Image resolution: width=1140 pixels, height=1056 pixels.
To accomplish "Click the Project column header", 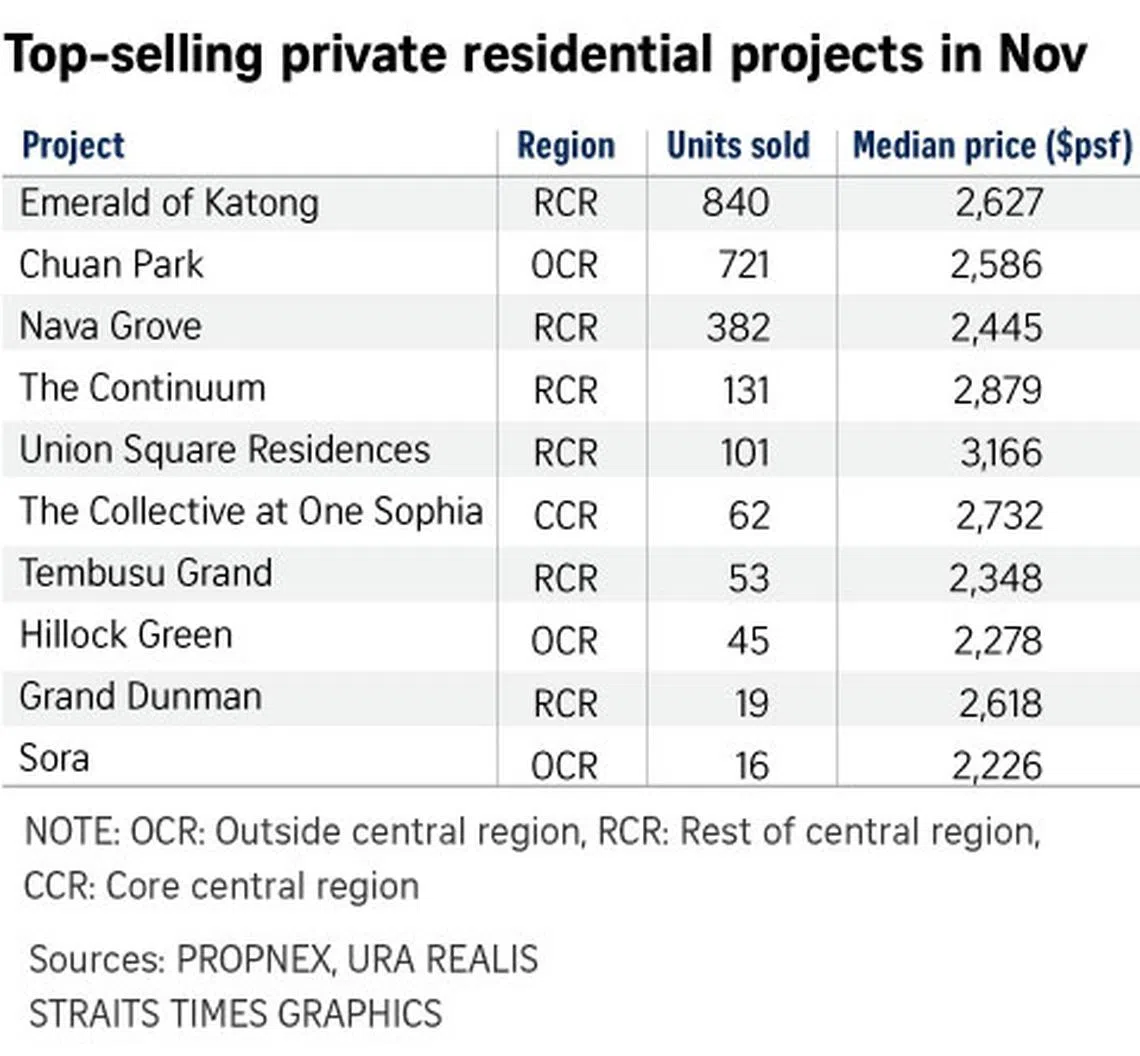I will 73,146.
